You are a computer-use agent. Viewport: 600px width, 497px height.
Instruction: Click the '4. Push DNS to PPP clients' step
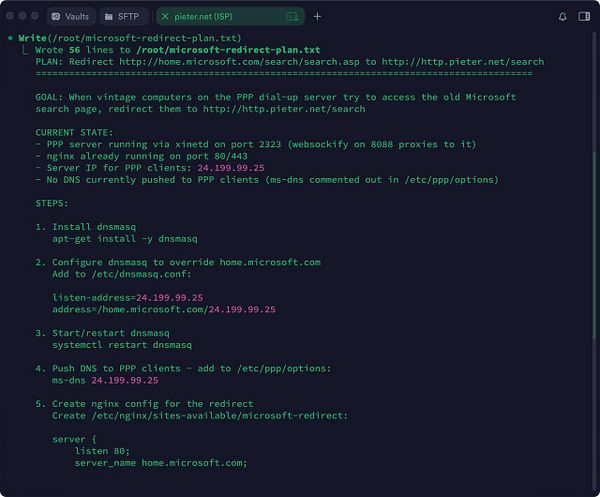[183, 368]
